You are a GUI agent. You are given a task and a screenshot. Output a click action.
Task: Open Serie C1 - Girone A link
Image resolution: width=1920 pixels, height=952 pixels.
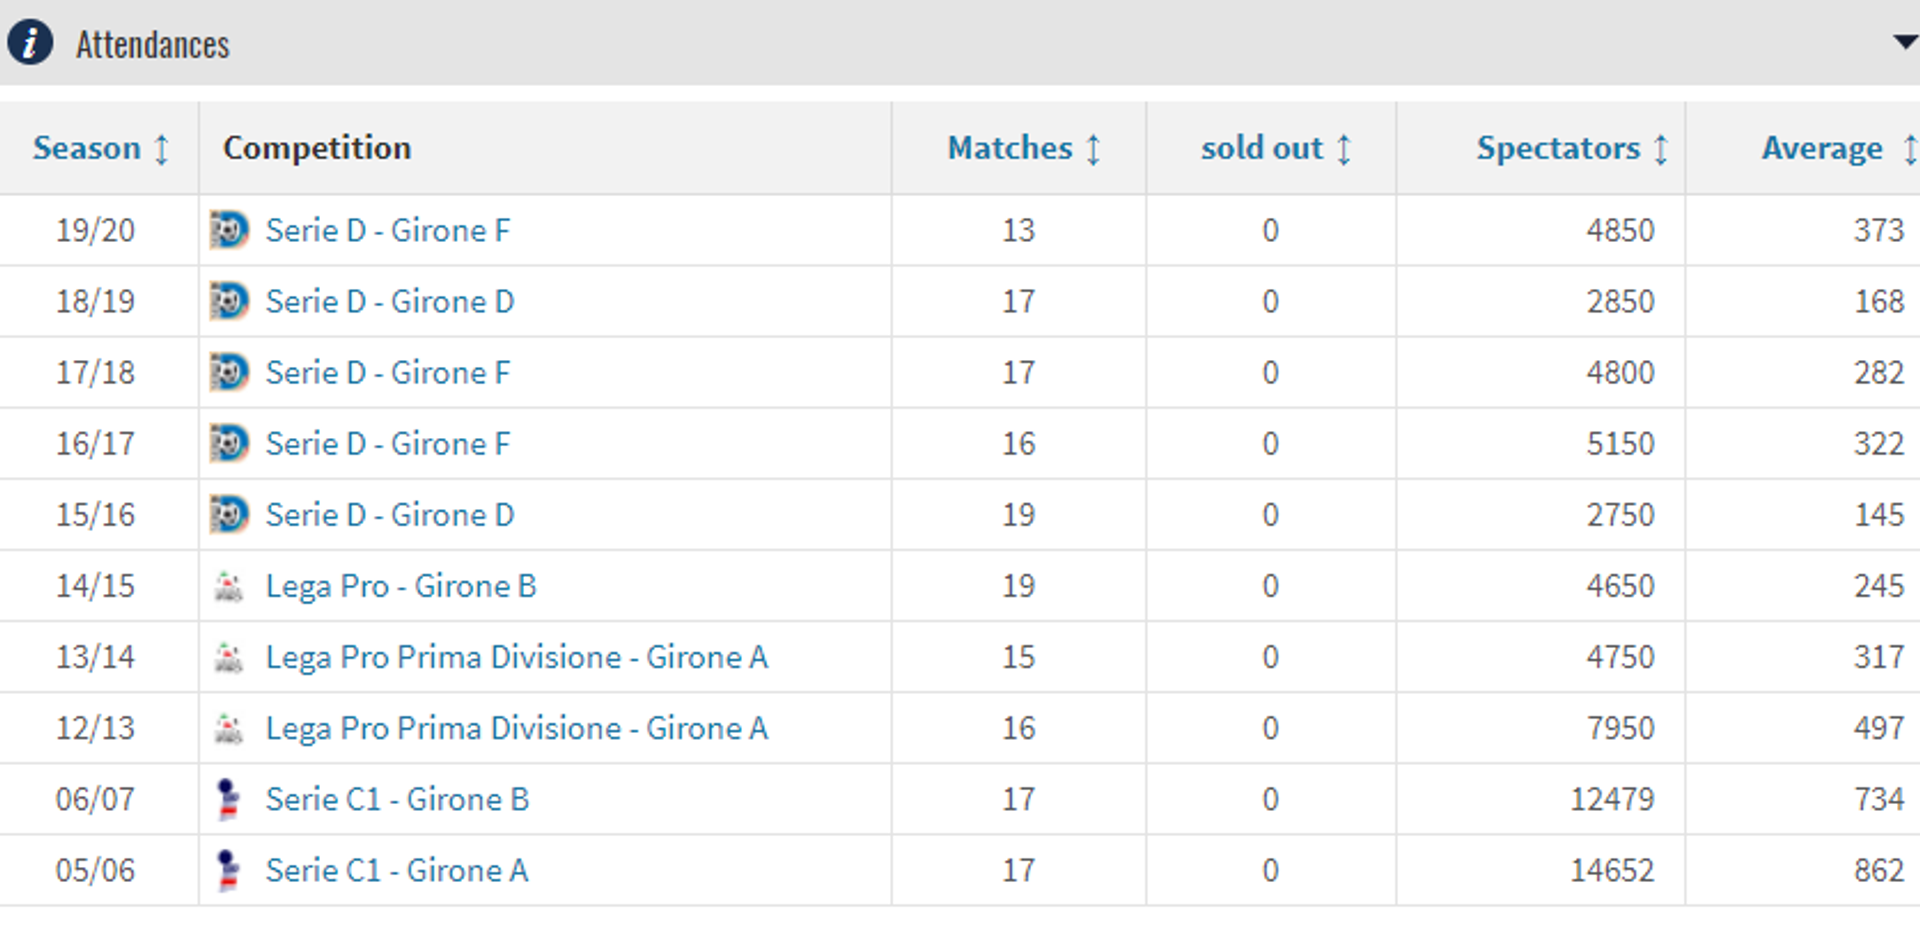pyautogui.click(x=396, y=870)
